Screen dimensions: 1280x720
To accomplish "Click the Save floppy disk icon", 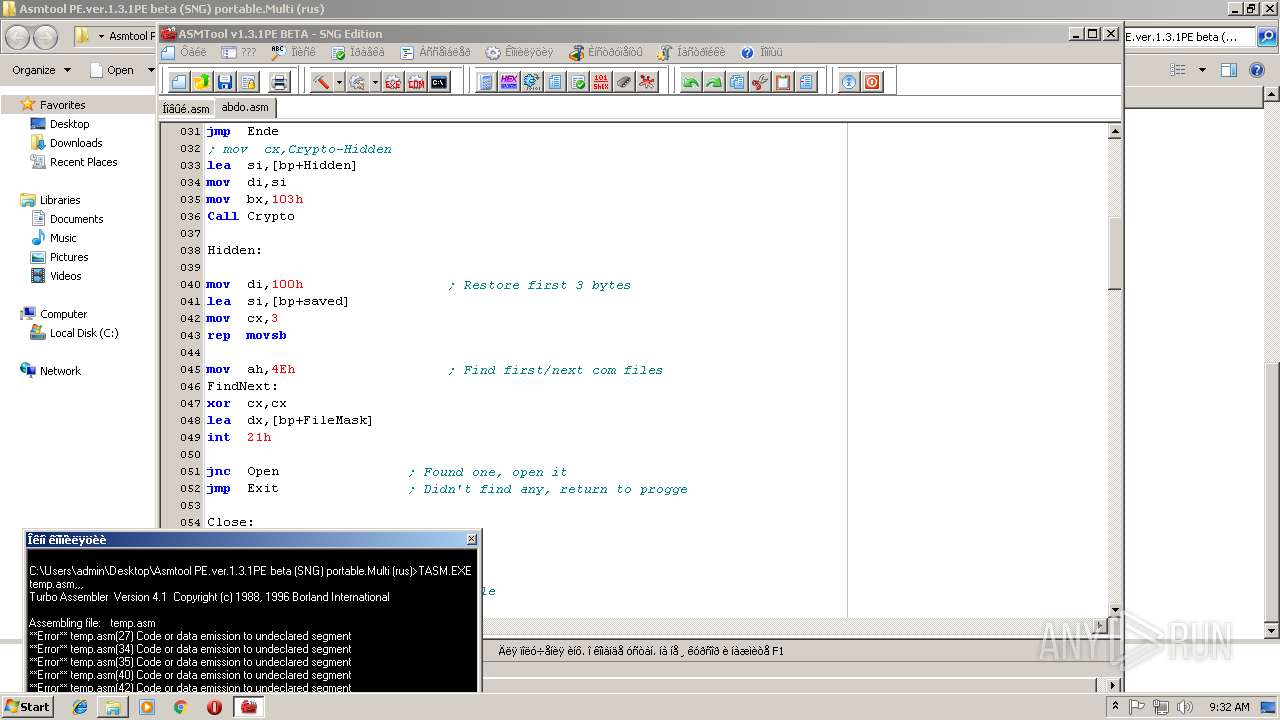I will 225,82.
